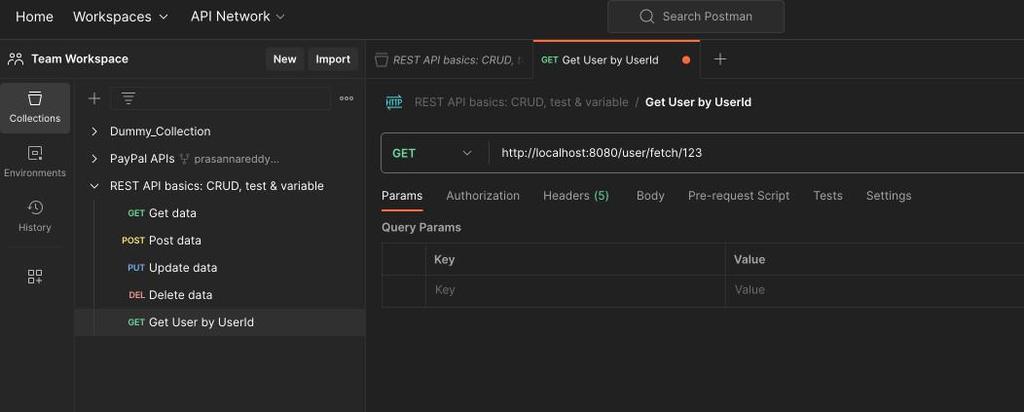
Task: Click the plus icon to open new tab
Action: (720, 59)
